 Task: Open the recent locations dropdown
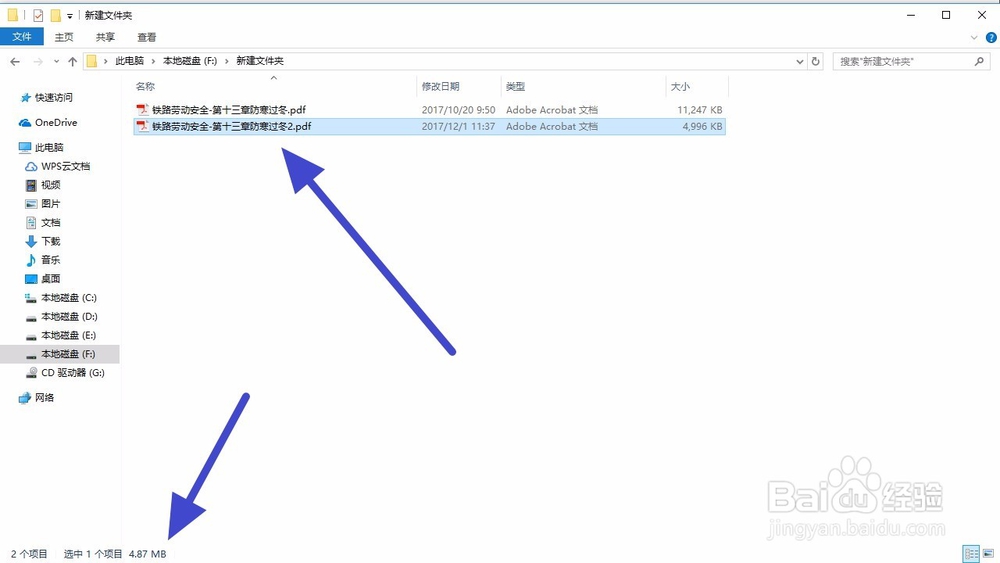[56, 61]
